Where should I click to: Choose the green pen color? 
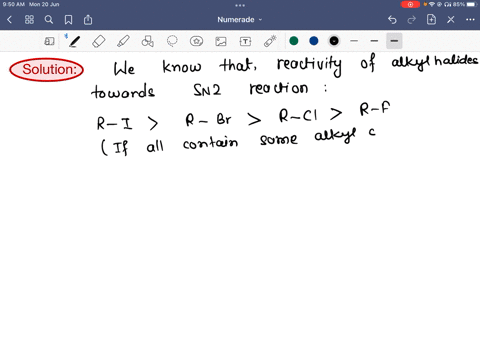294,41
